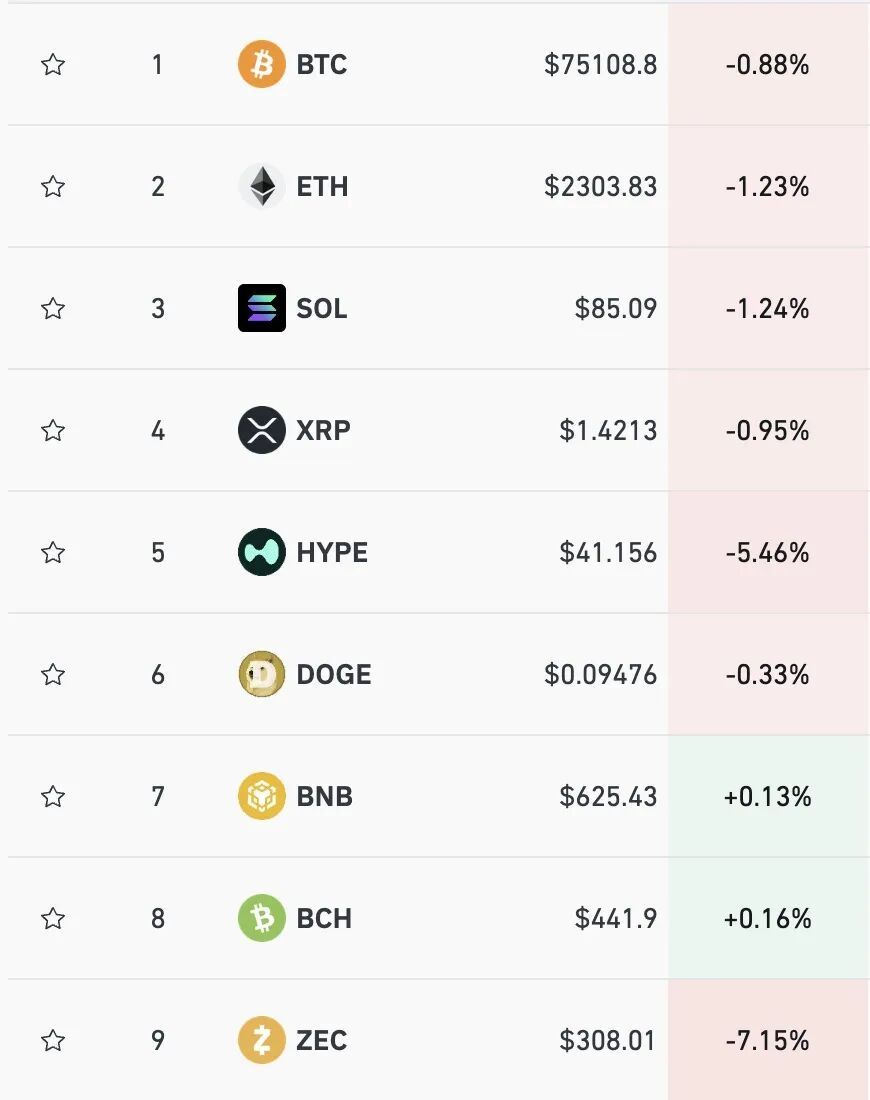This screenshot has width=870, height=1100.
Task: Add ZEC to favorites via star
Action: 53,1041
